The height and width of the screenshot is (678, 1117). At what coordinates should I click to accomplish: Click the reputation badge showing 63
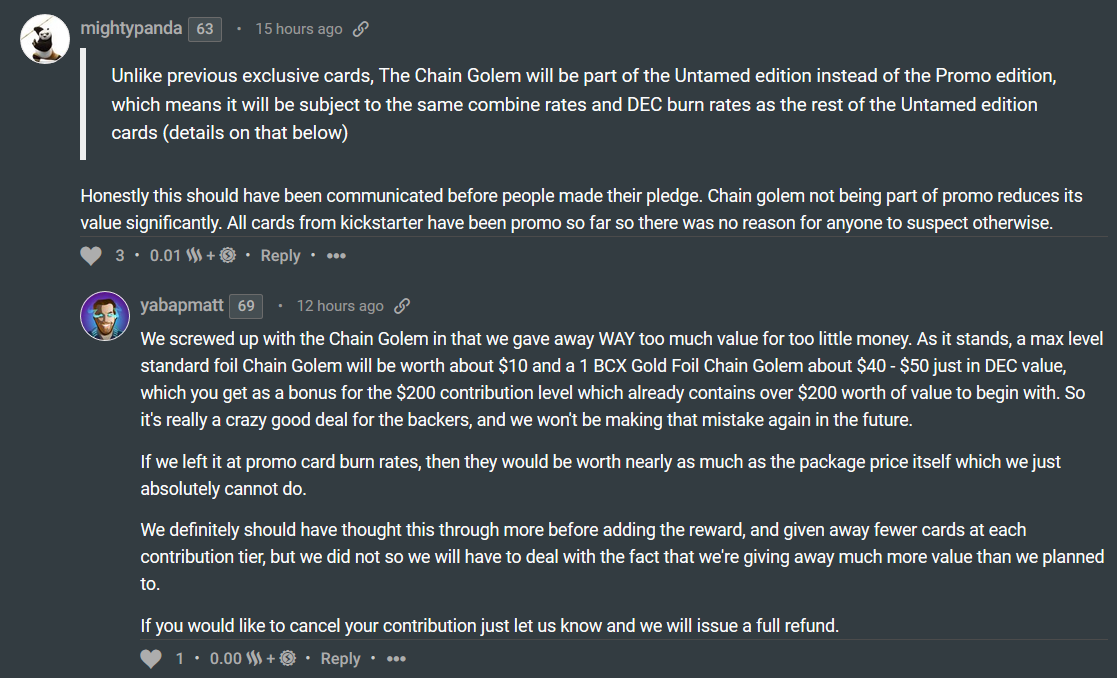click(x=205, y=29)
